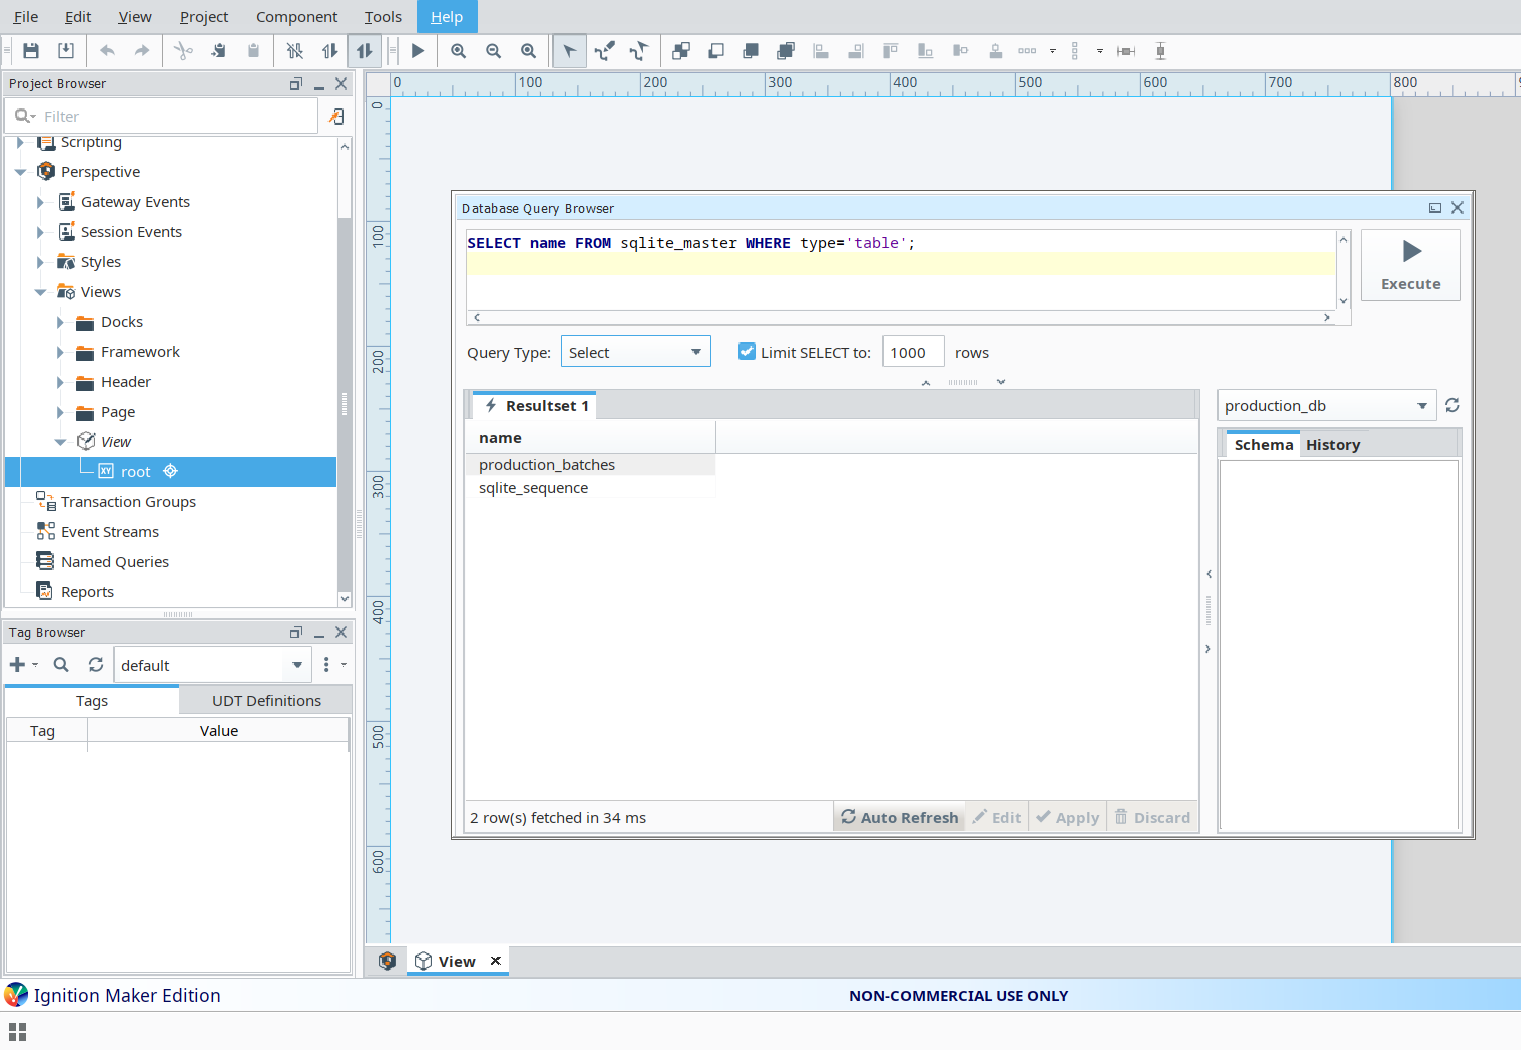Click the Reset Zoom magnifier icon
Screen dimensions: 1521x1050
tap(529, 51)
